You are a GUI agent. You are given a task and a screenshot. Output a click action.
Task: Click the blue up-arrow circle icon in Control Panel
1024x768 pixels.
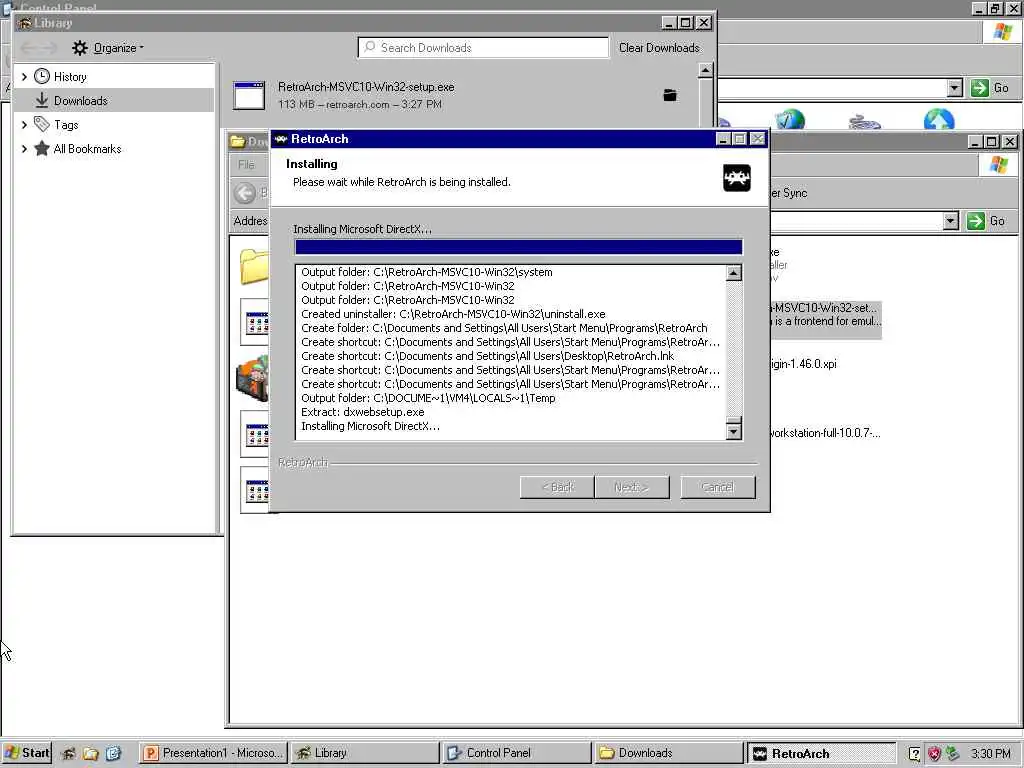939,120
